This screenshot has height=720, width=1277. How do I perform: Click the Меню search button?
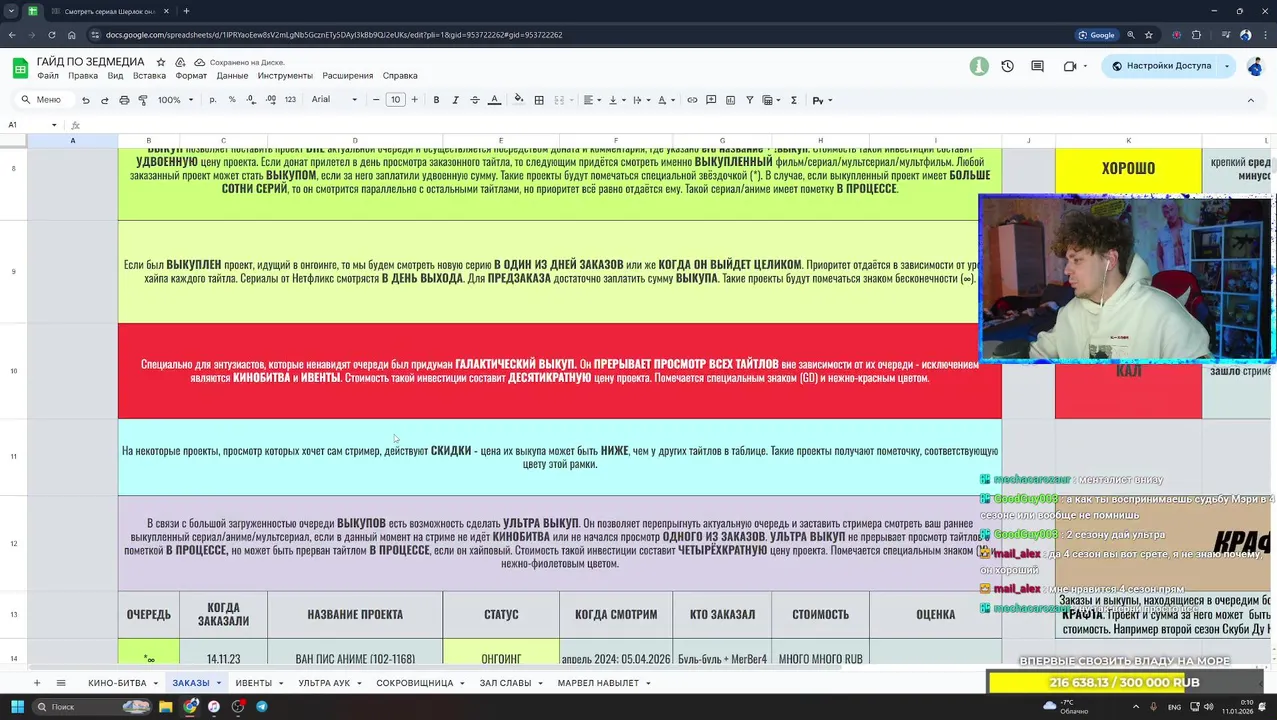click(41, 100)
